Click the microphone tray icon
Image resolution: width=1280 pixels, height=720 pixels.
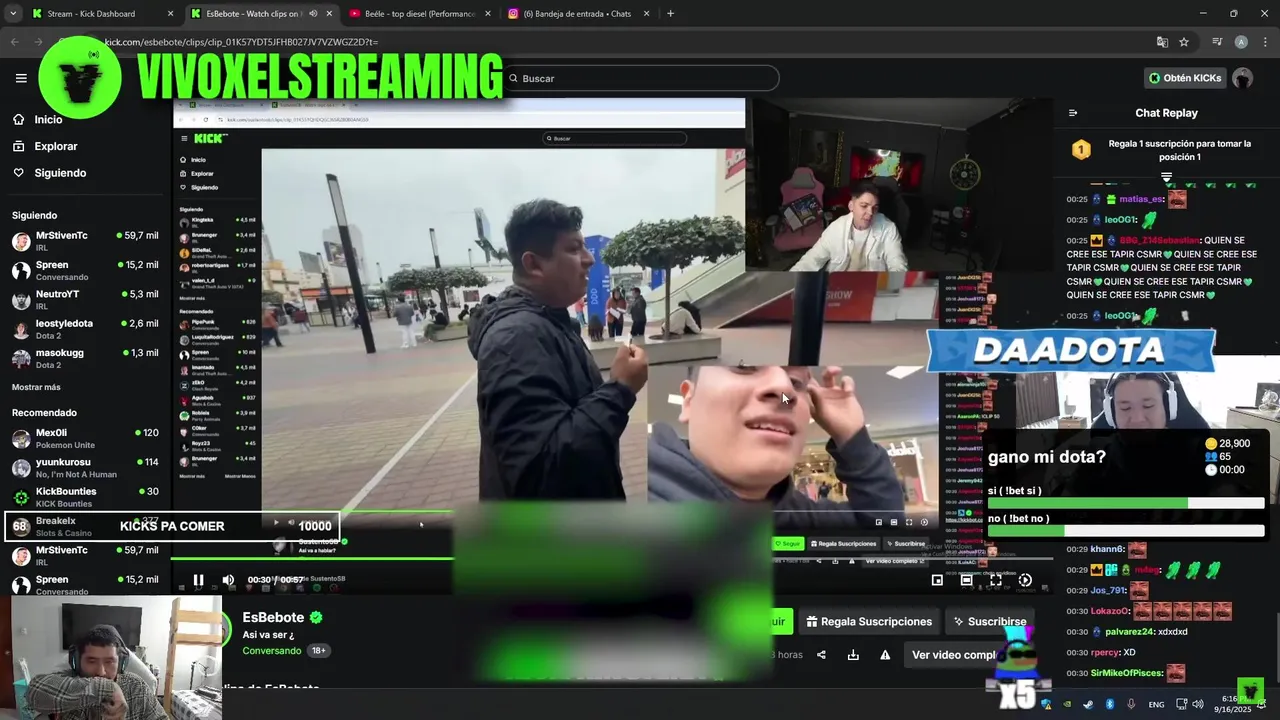coord(1131,704)
